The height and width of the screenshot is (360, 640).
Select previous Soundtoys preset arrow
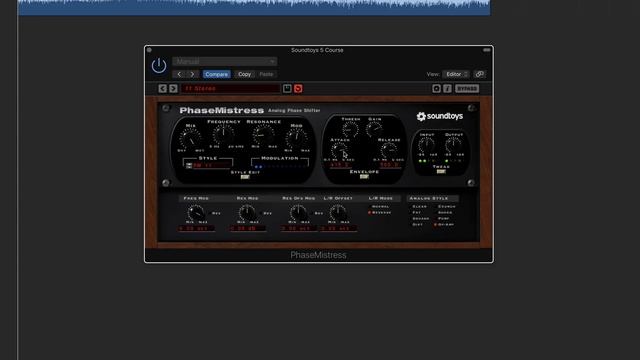[x=162, y=89]
